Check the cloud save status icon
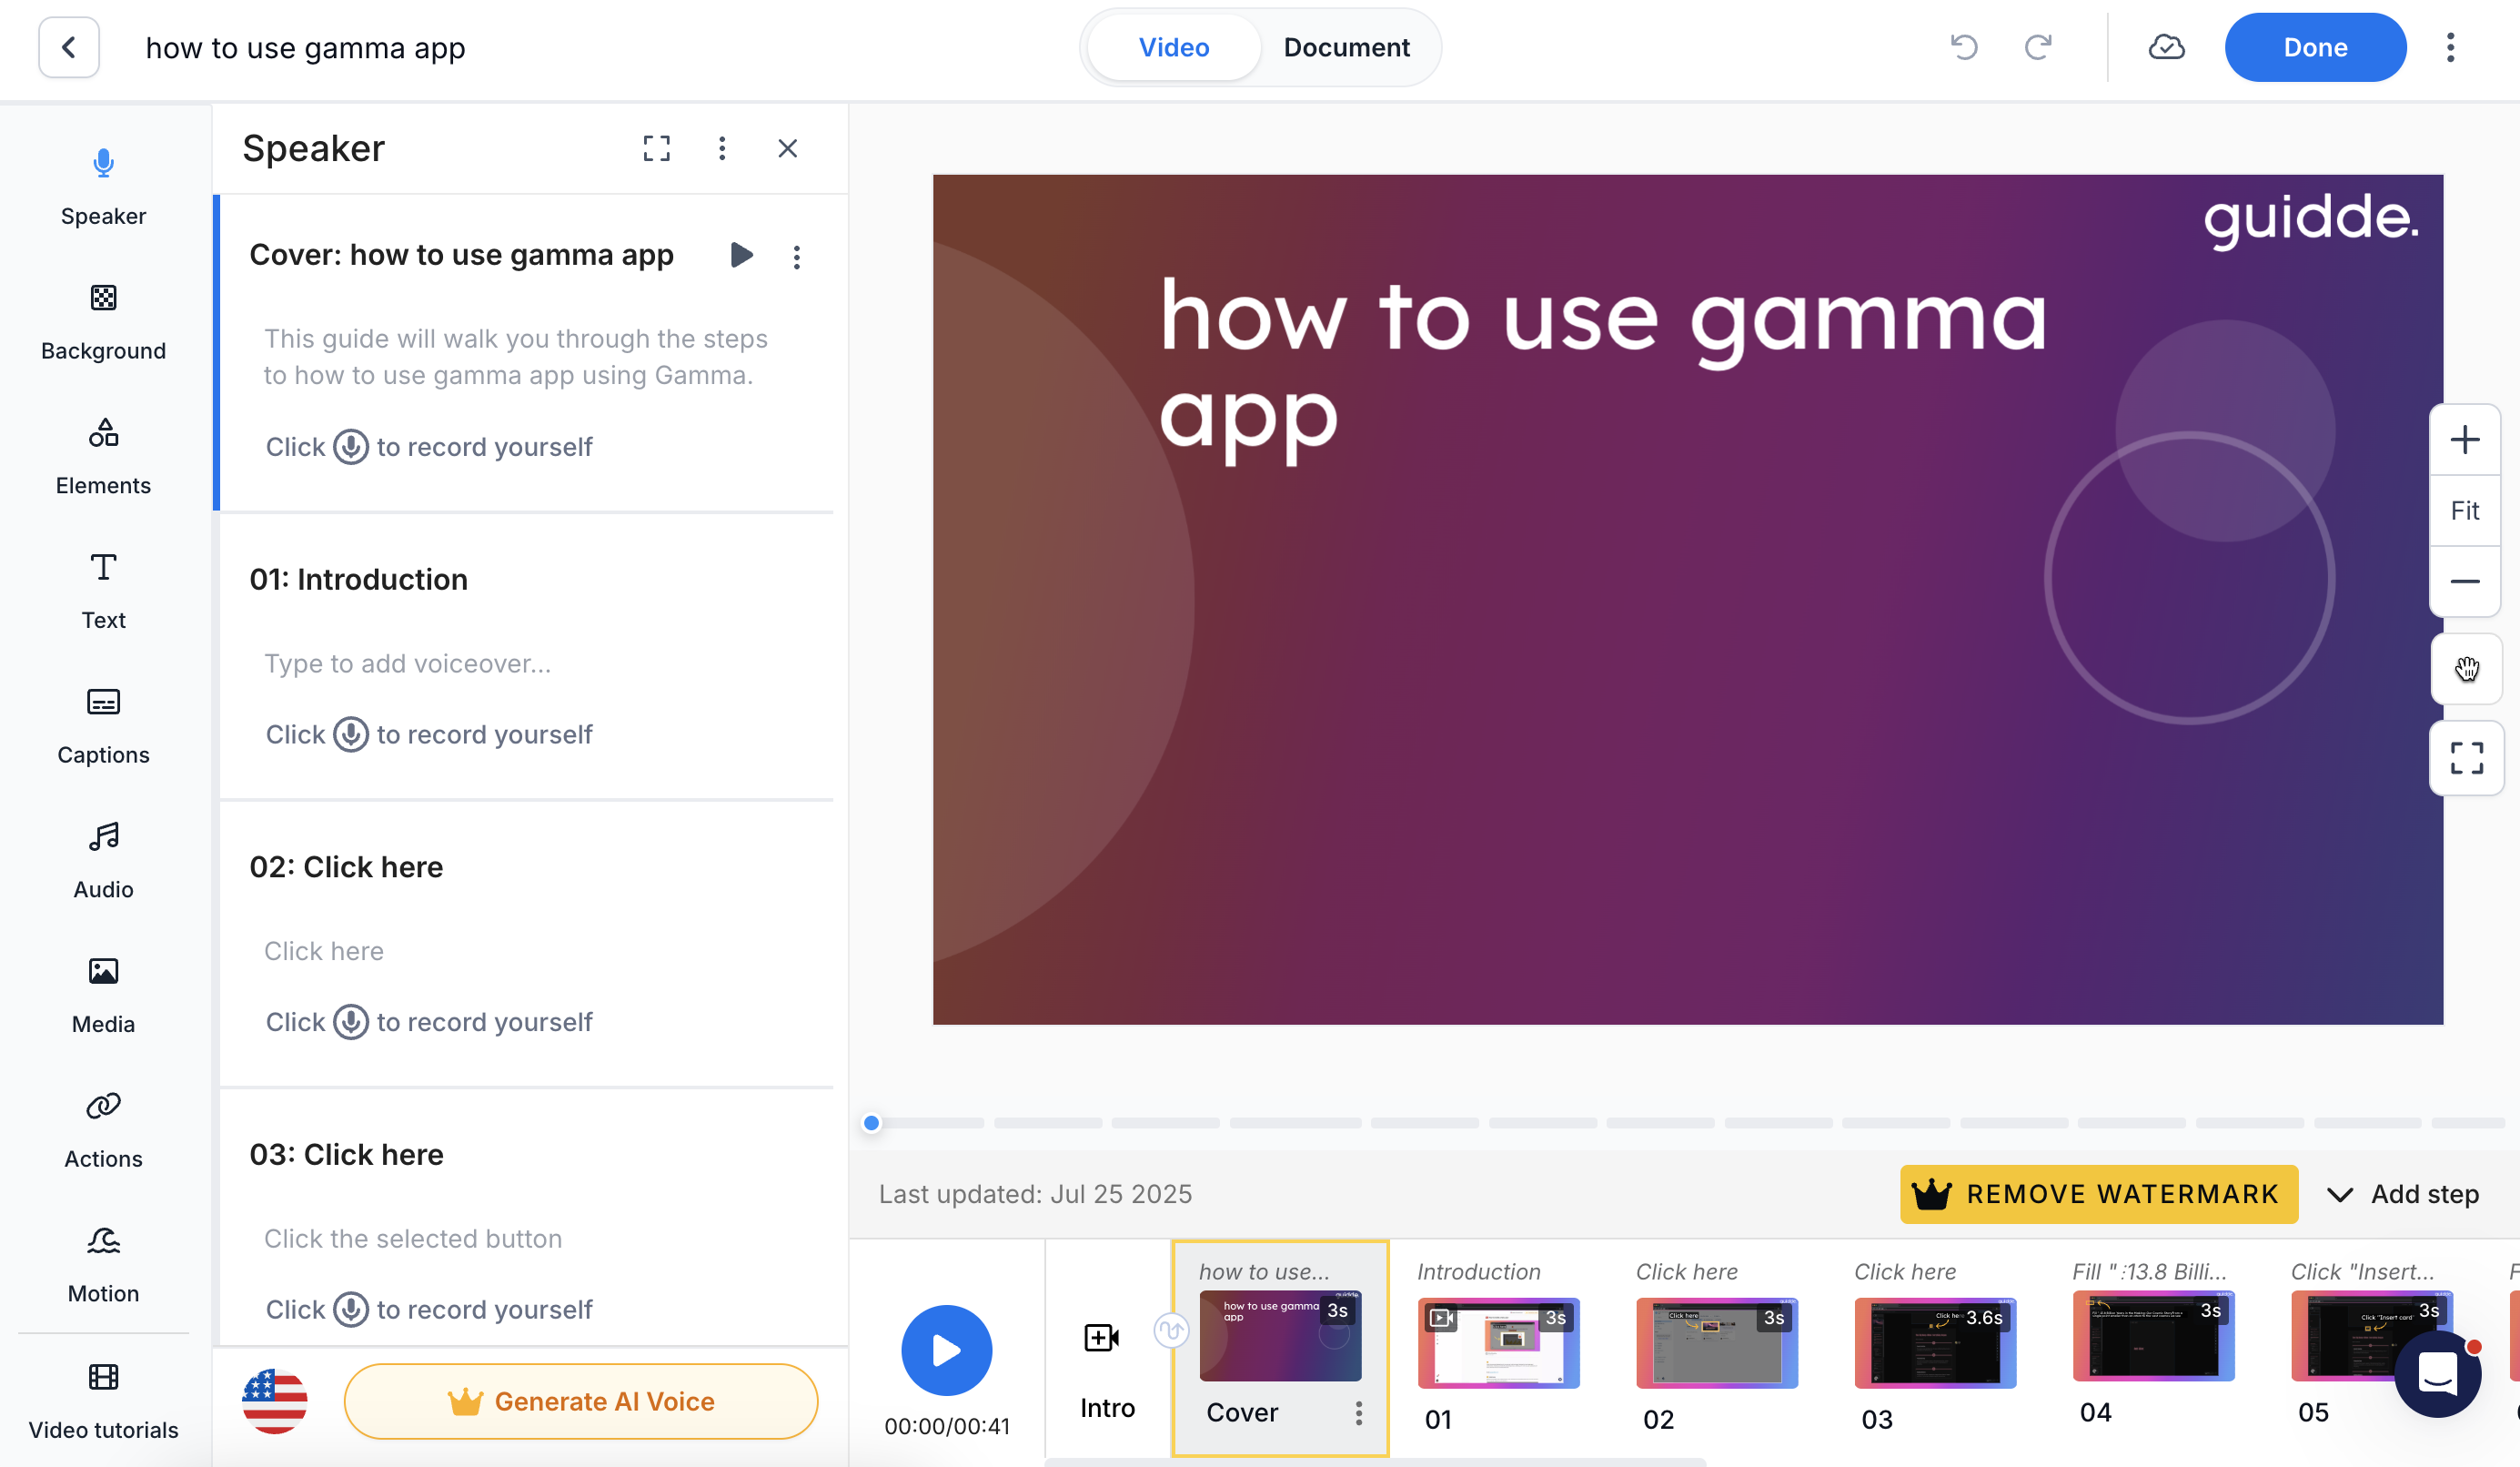Screen dimensions: 2520x1467 point(2166,47)
